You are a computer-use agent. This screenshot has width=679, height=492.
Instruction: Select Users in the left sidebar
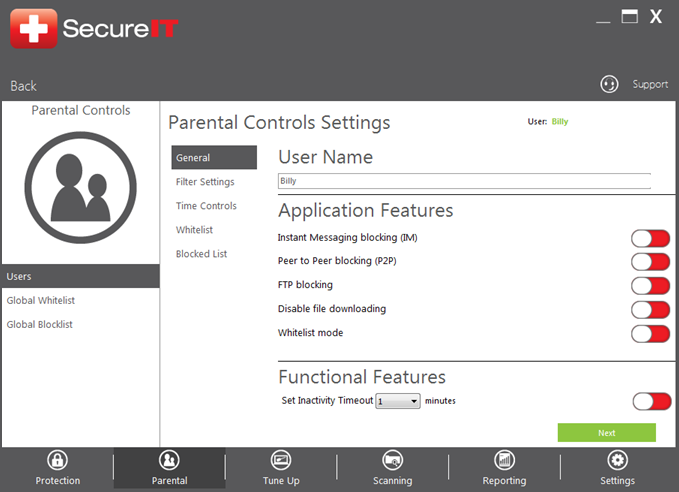point(81,276)
